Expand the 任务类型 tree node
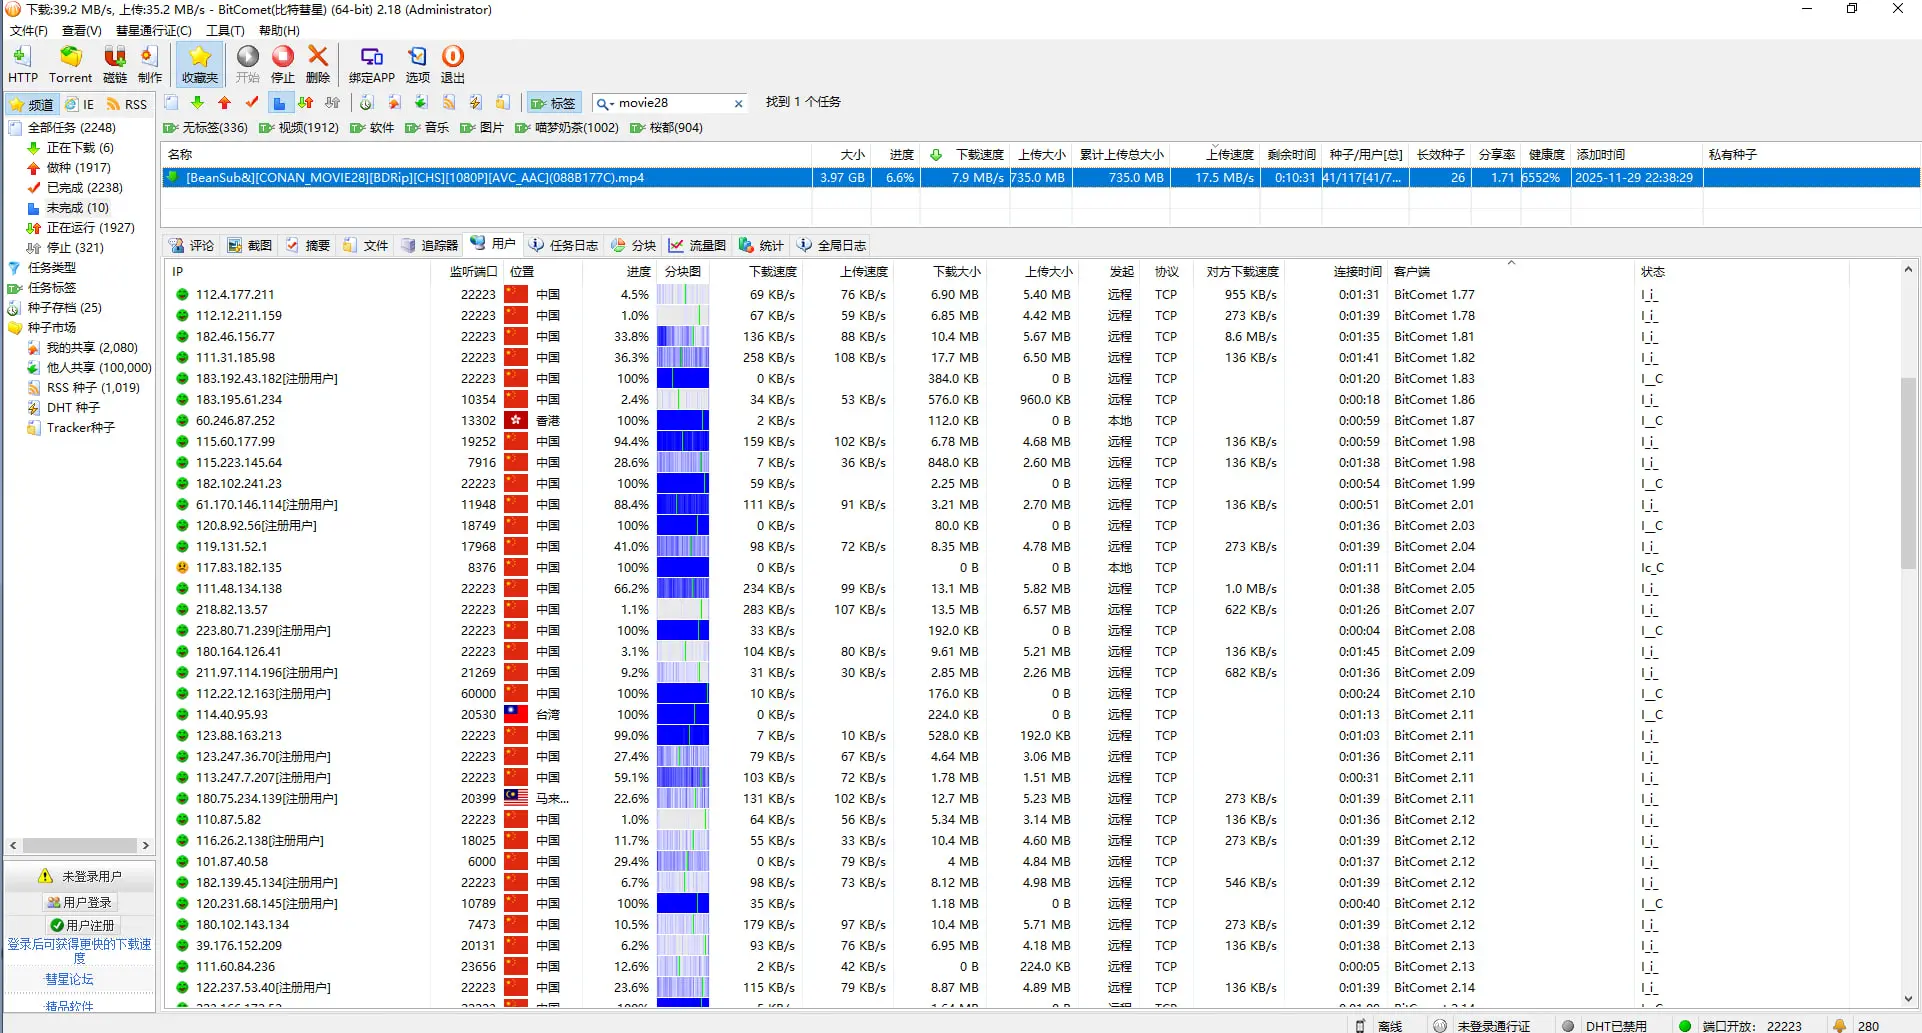This screenshot has width=1922, height=1033. 15,268
